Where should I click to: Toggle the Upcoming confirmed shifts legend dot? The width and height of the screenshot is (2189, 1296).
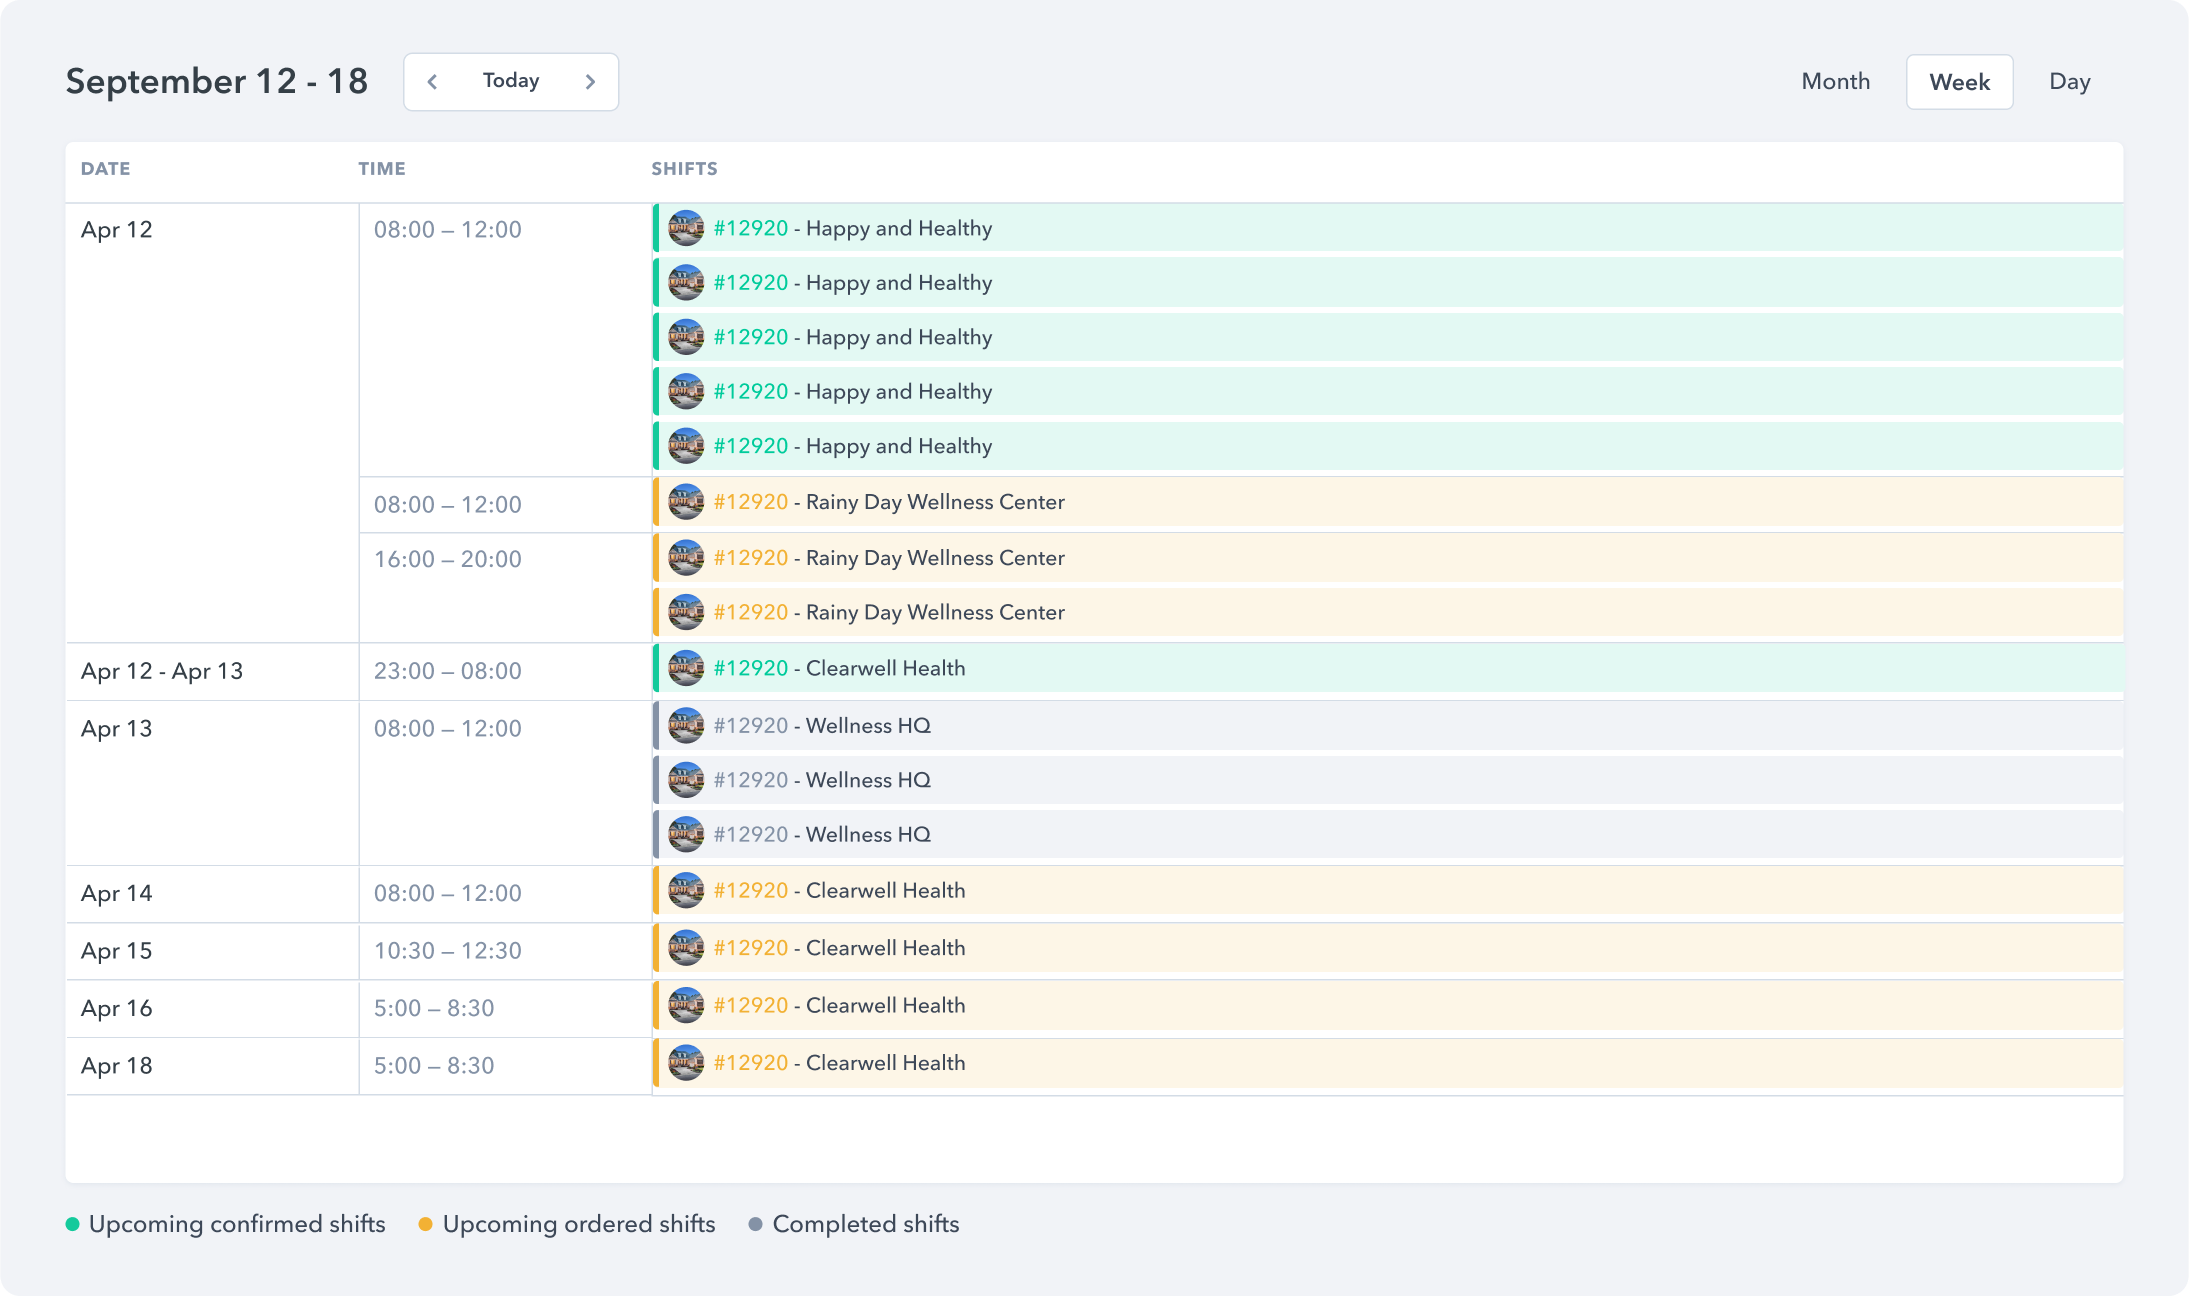click(x=70, y=1224)
